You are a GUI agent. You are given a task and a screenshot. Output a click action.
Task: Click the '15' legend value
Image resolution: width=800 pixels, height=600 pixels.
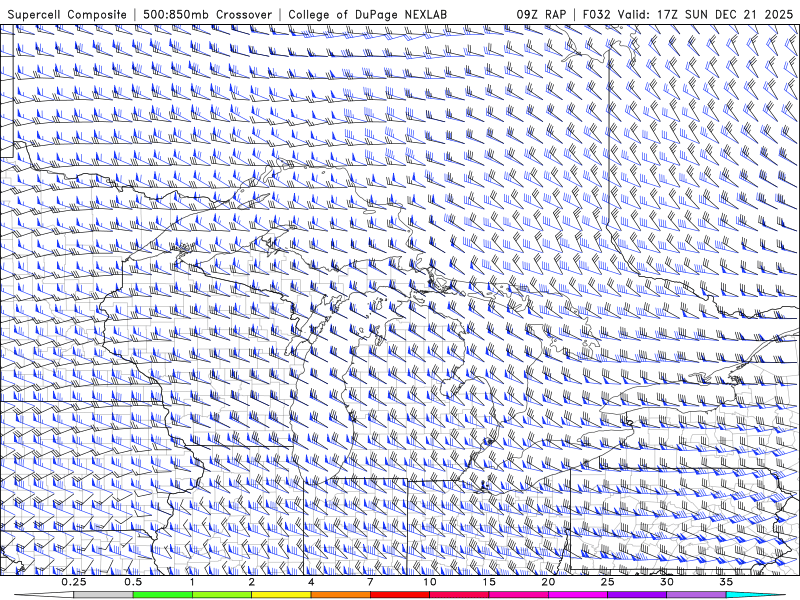[x=489, y=582]
